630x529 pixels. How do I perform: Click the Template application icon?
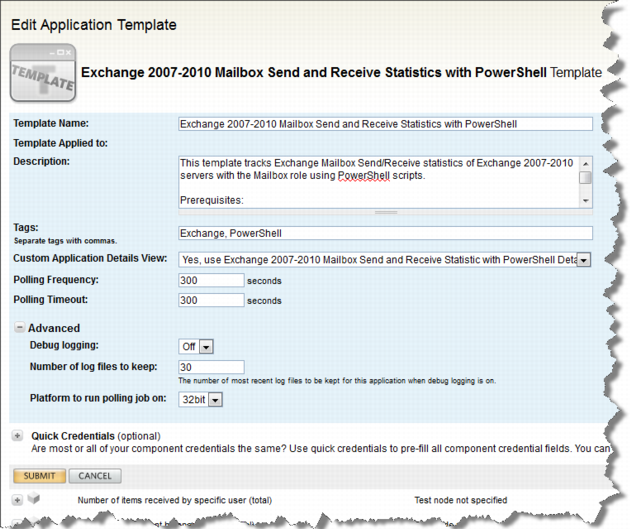[43, 73]
